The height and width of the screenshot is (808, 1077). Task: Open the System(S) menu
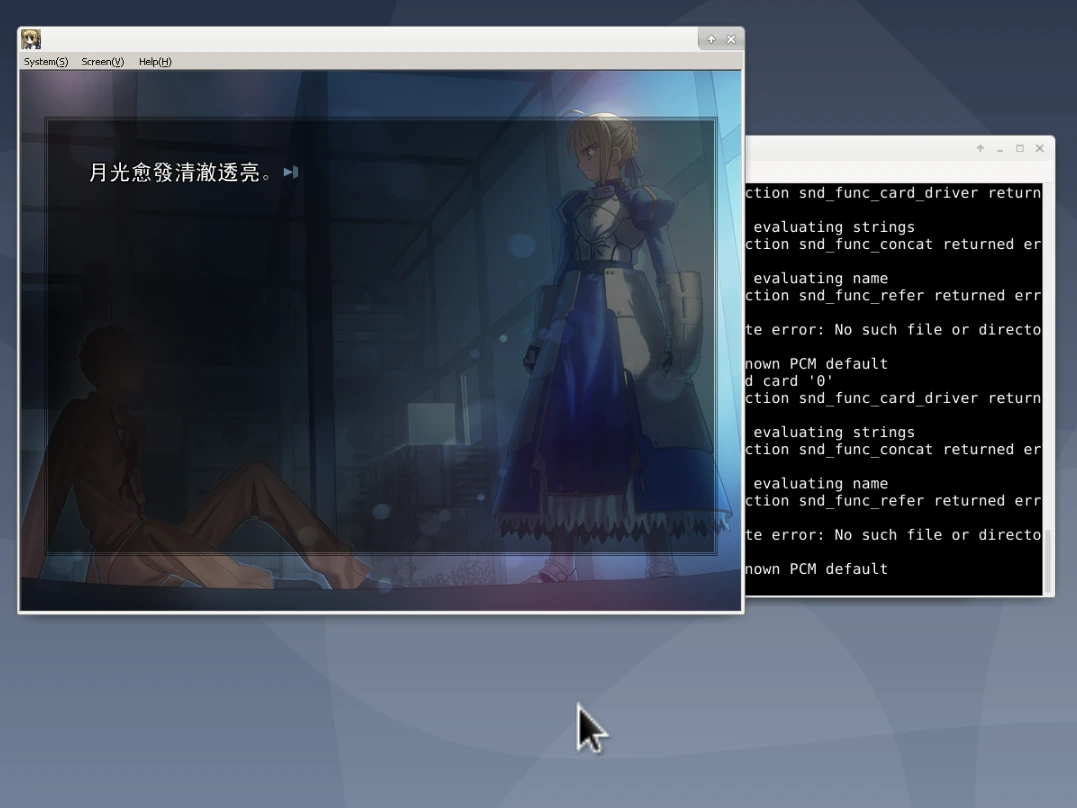tap(45, 61)
